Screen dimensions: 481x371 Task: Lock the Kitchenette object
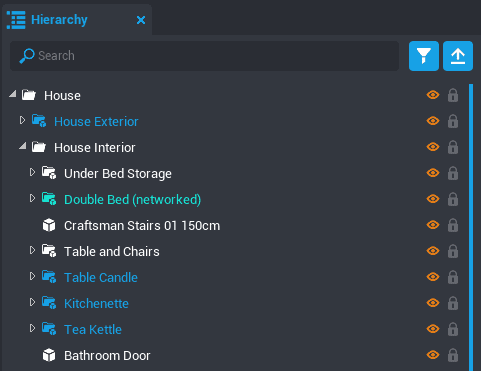coord(453,303)
